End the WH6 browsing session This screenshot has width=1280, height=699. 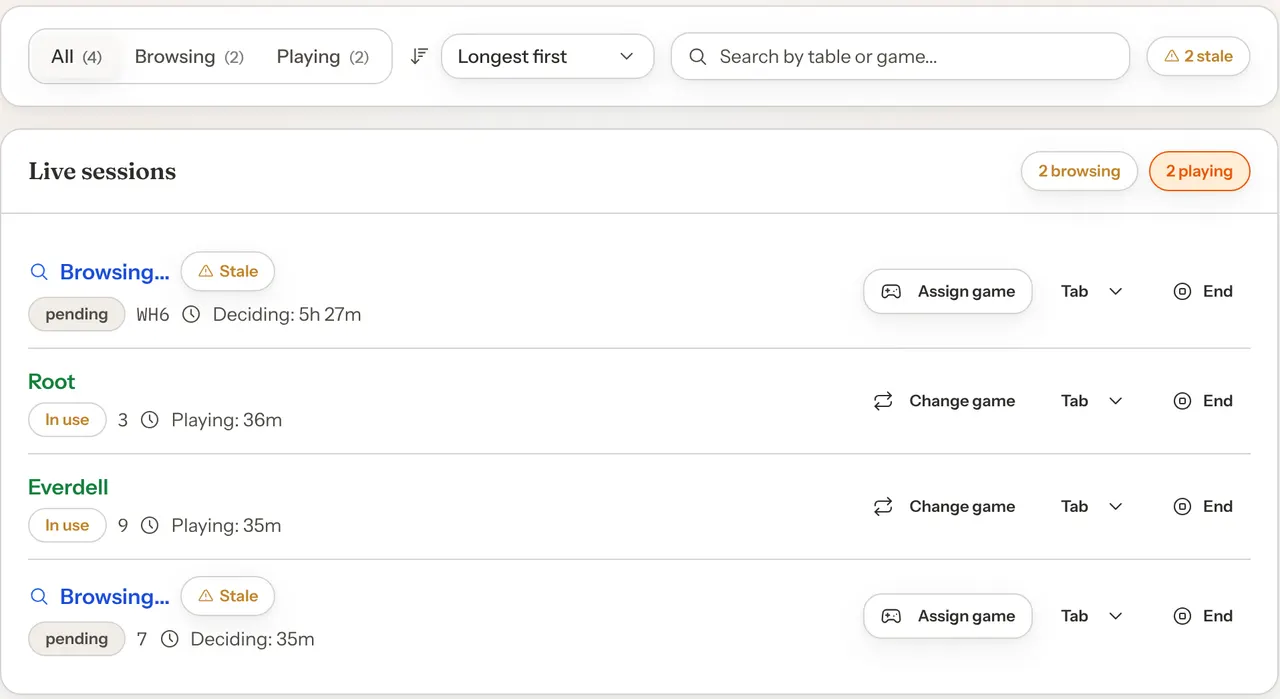click(x=1203, y=292)
